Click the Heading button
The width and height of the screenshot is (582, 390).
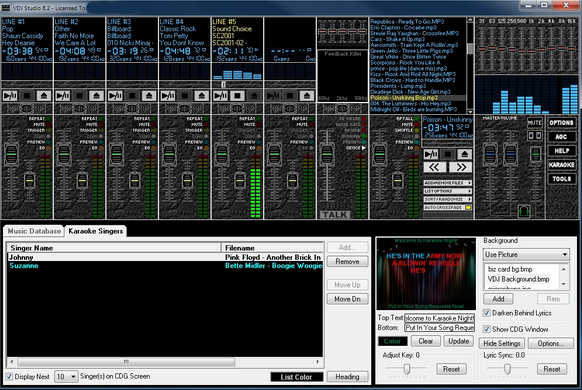click(x=347, y=377)
